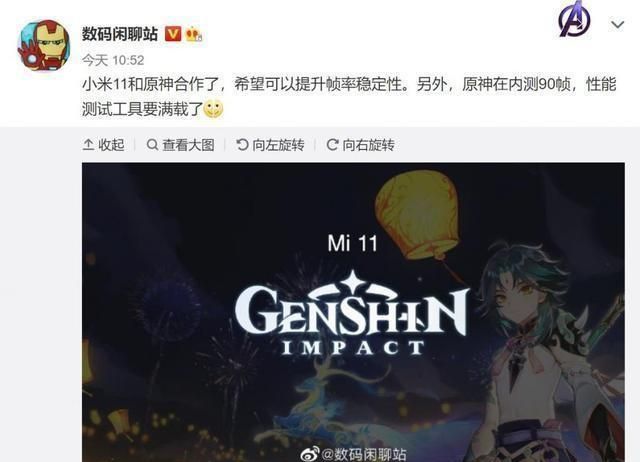This screenshot has height=462, width=640.
Task: Open the Iron Man profile avatar
Action: (x=43, y=45)
